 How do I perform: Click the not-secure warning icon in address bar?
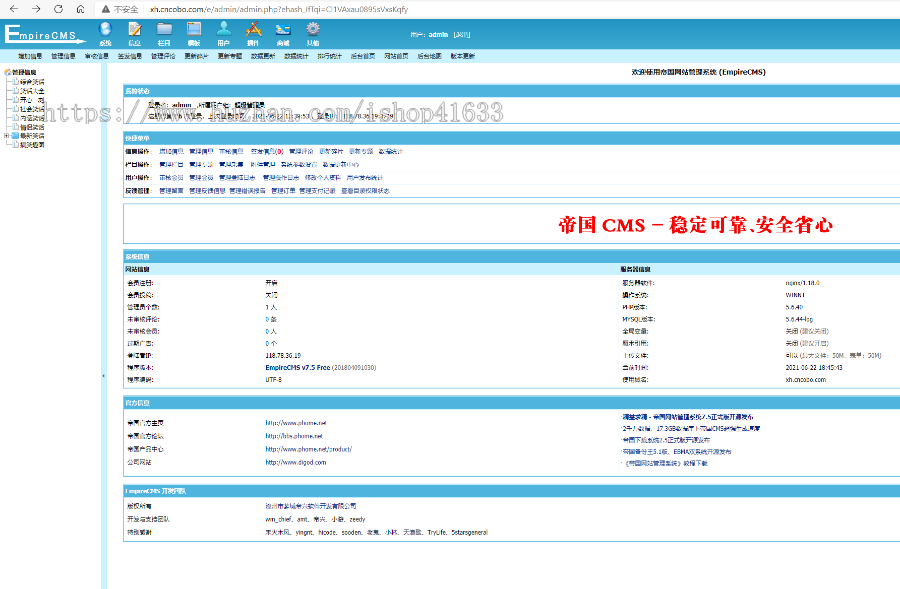106,9
